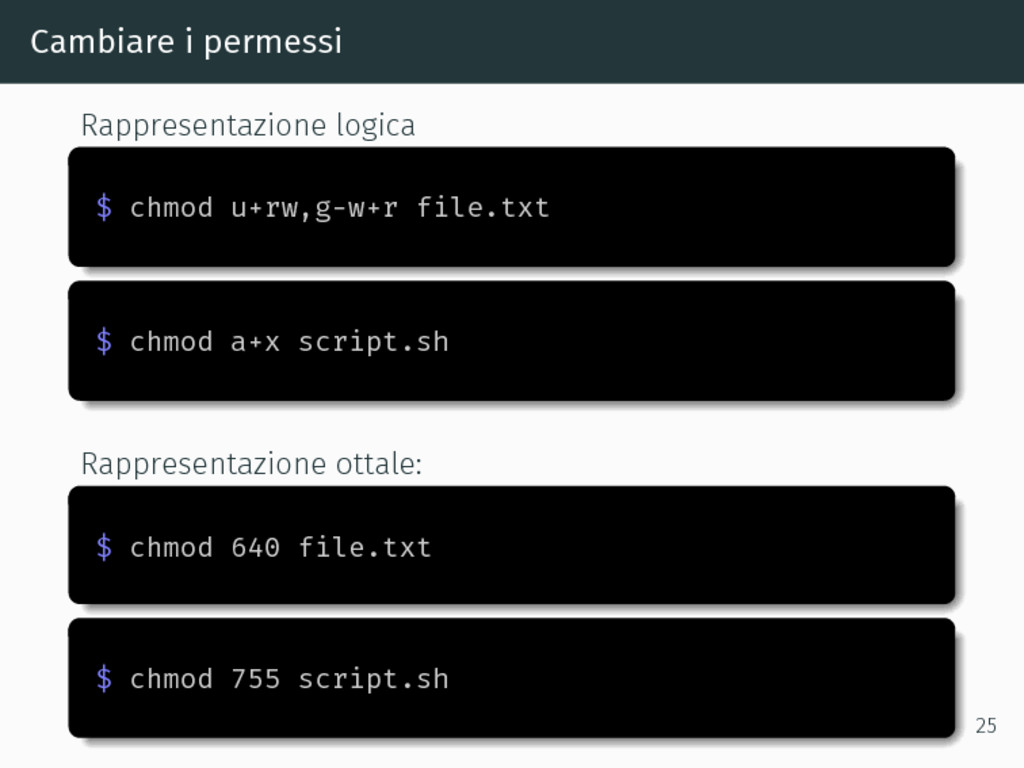Click the octal value 640
The image size is (1024, 768).
coord(255,547)
